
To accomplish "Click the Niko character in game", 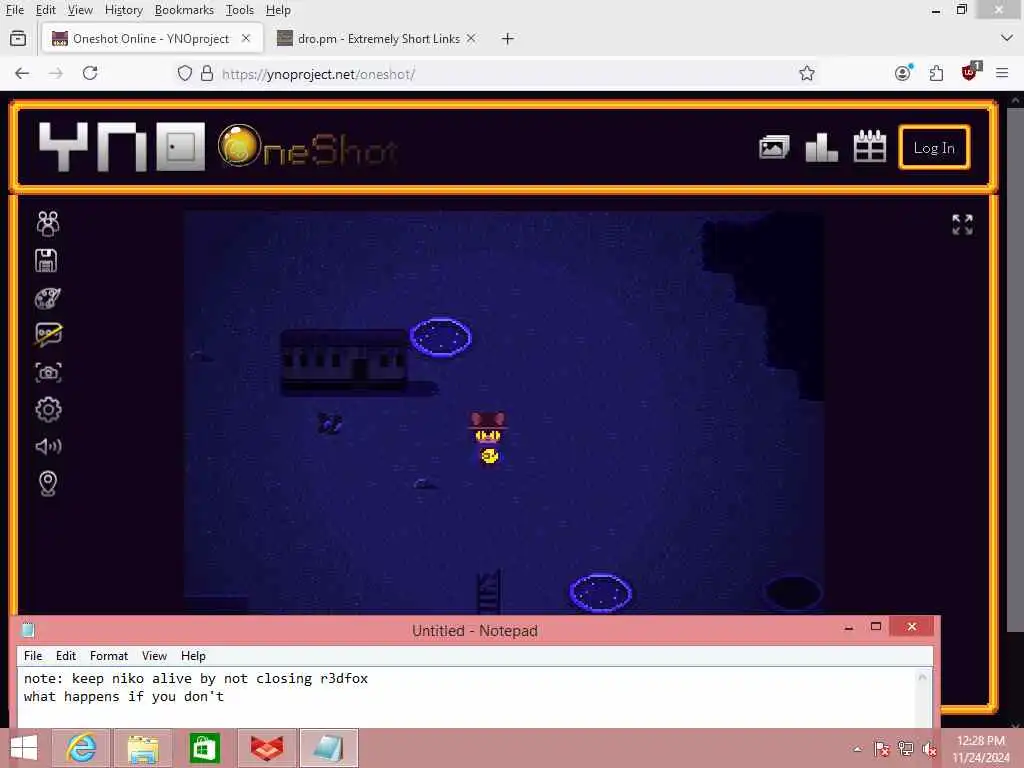I will (488, 438).
